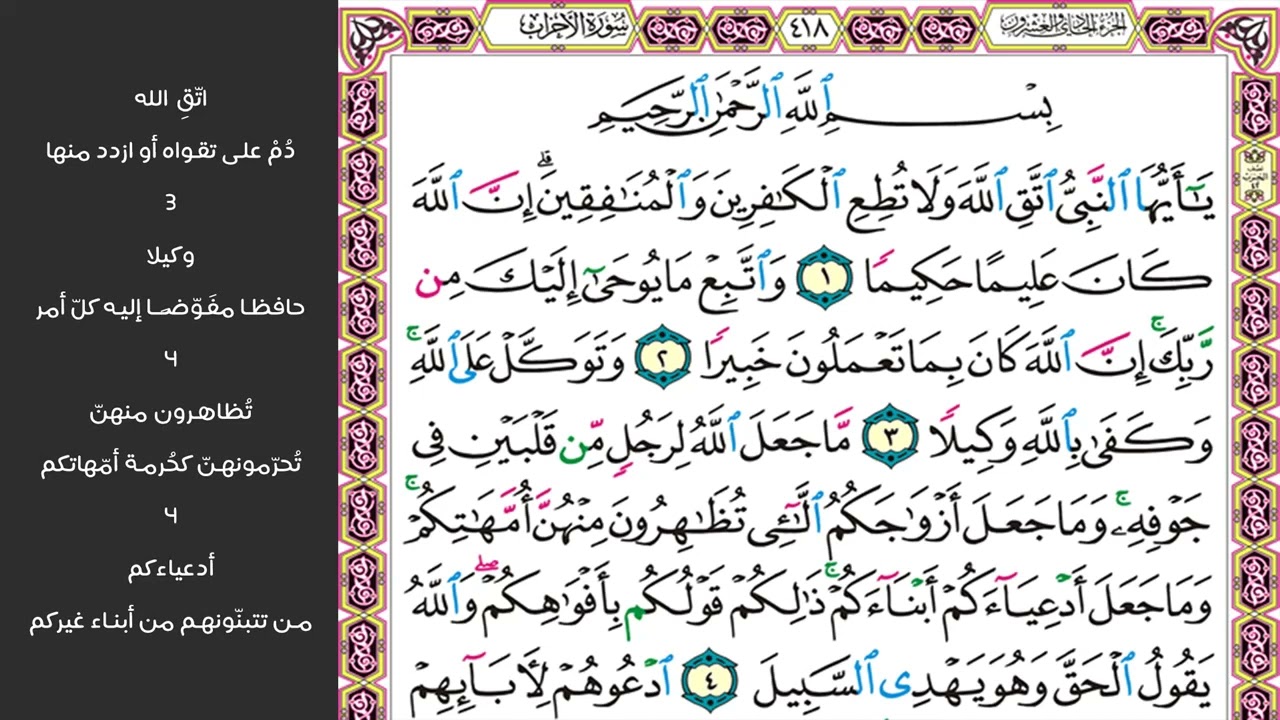This screenshot has width=1280, height=720.
Task: Click the number 3 in the side panel
Action: [x=170, y=203]
